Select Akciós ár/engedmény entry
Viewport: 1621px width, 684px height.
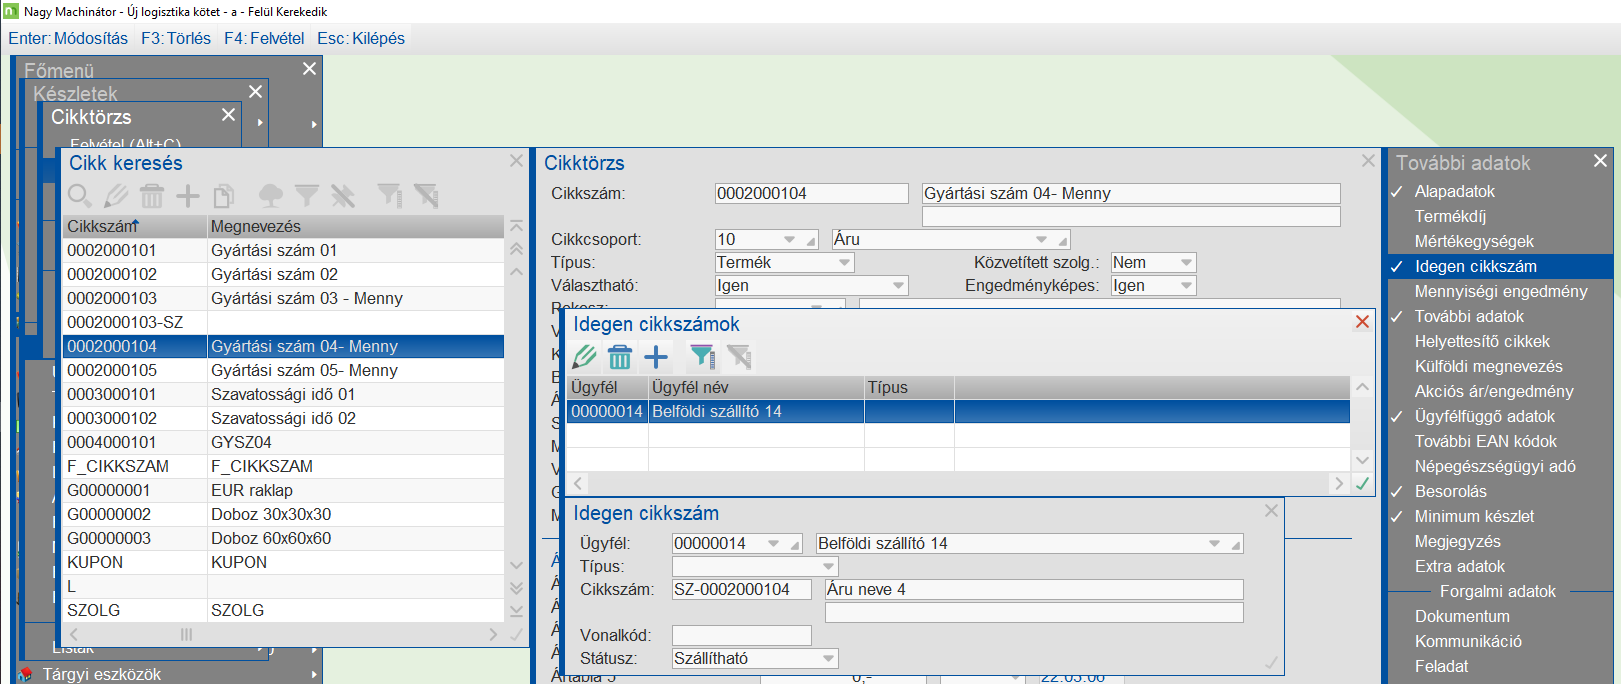tap(1494, 391)
